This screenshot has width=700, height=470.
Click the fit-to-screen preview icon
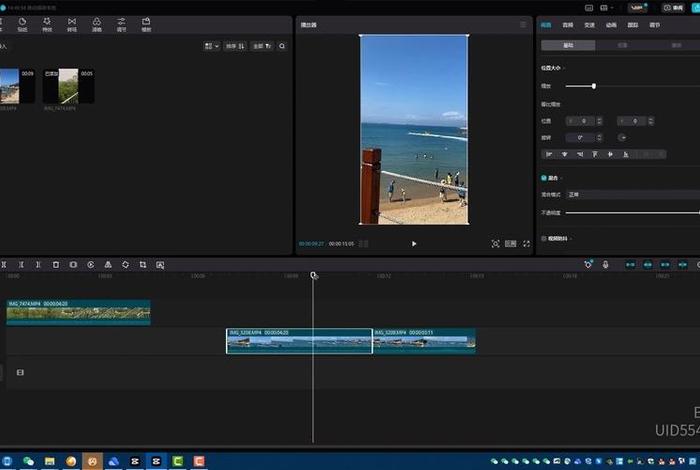(495, 244)
